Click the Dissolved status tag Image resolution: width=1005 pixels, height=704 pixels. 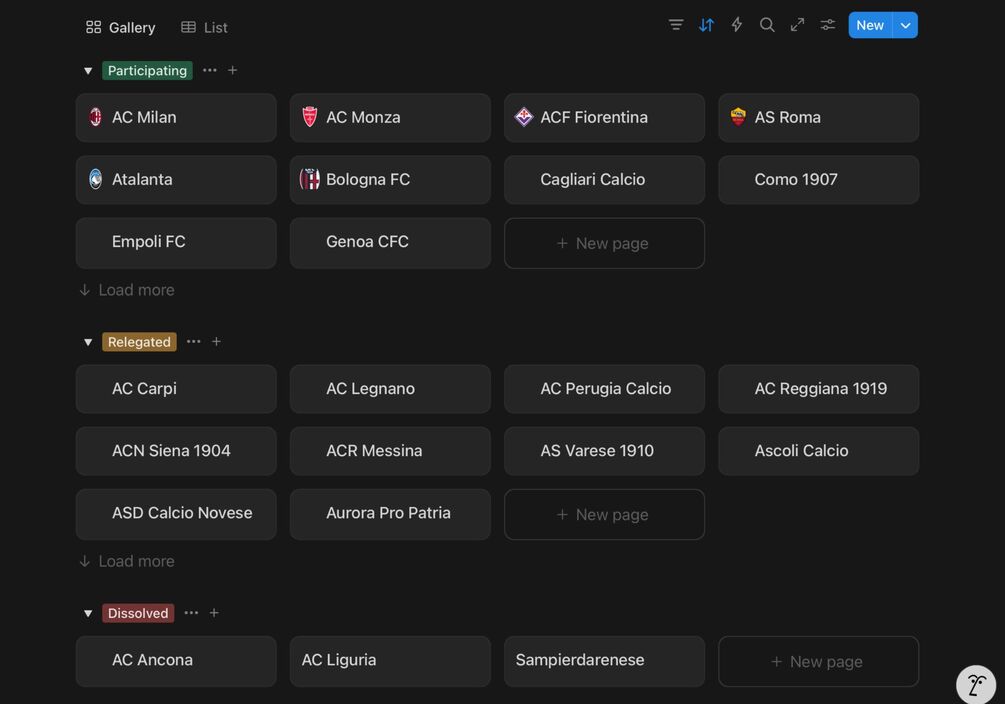point(138,613)
